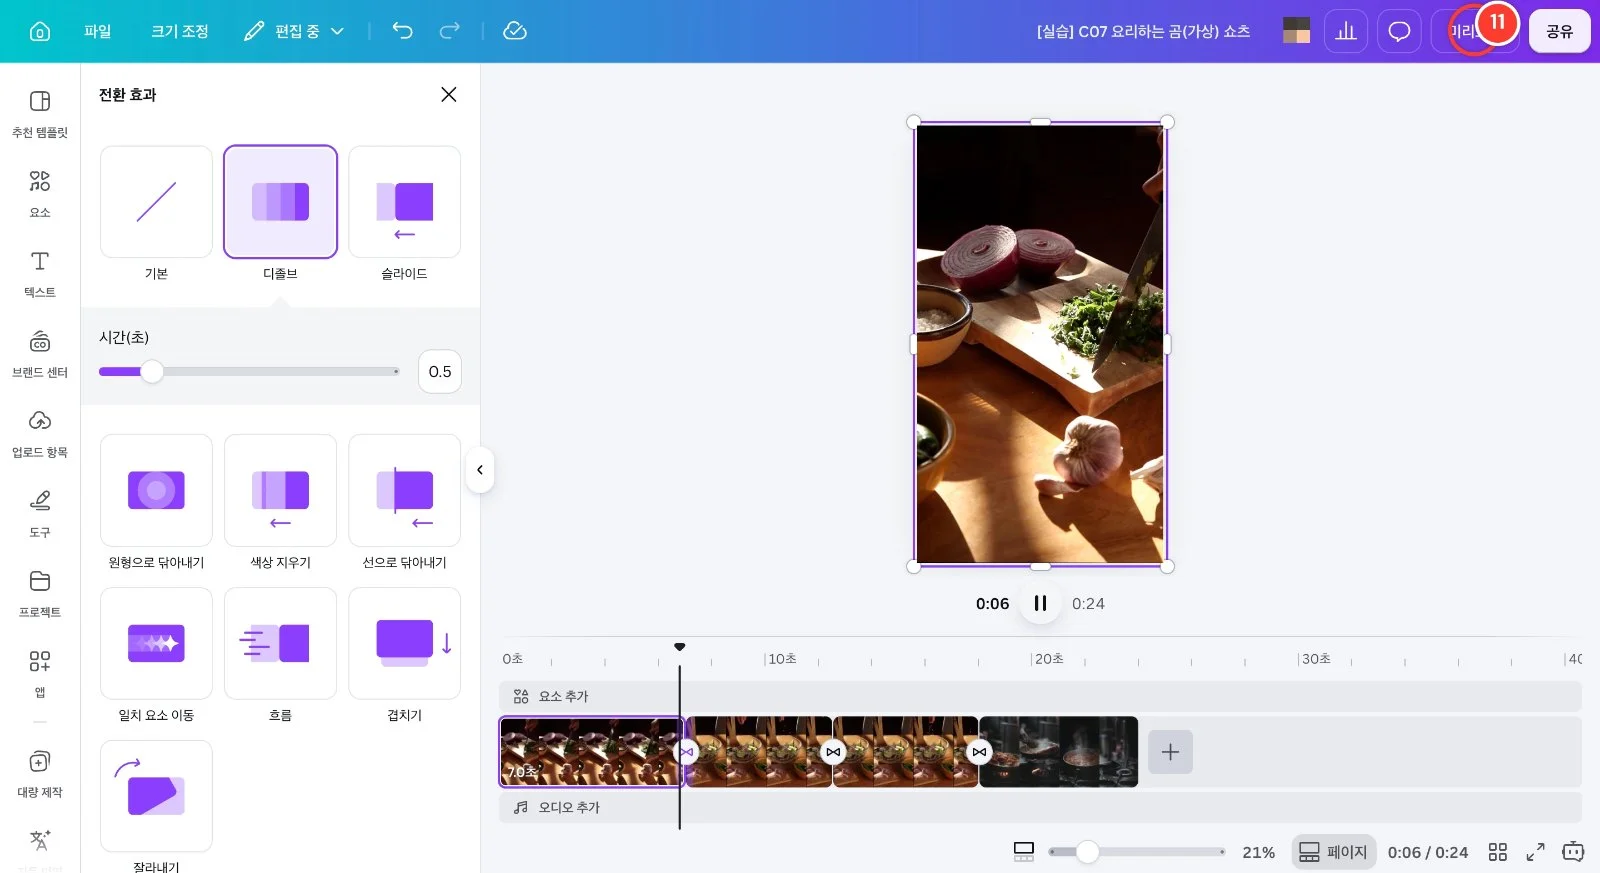Choose the 겹치기 stack transition
The height and width of the screenshot is (873, 1600).
click(404, 643)
